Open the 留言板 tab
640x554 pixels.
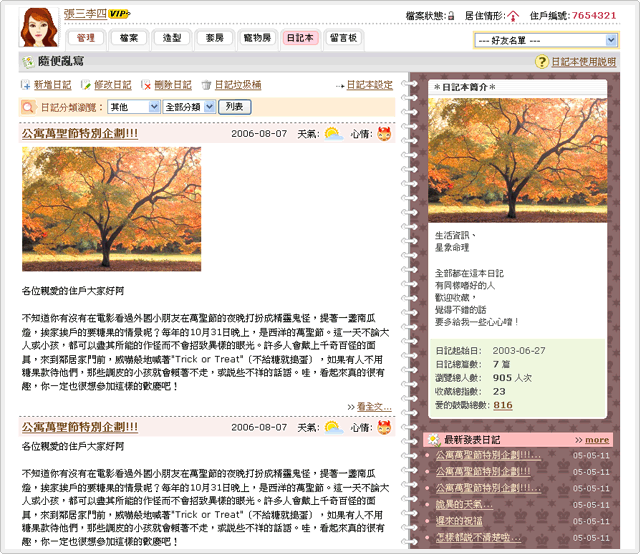point(343,38)
